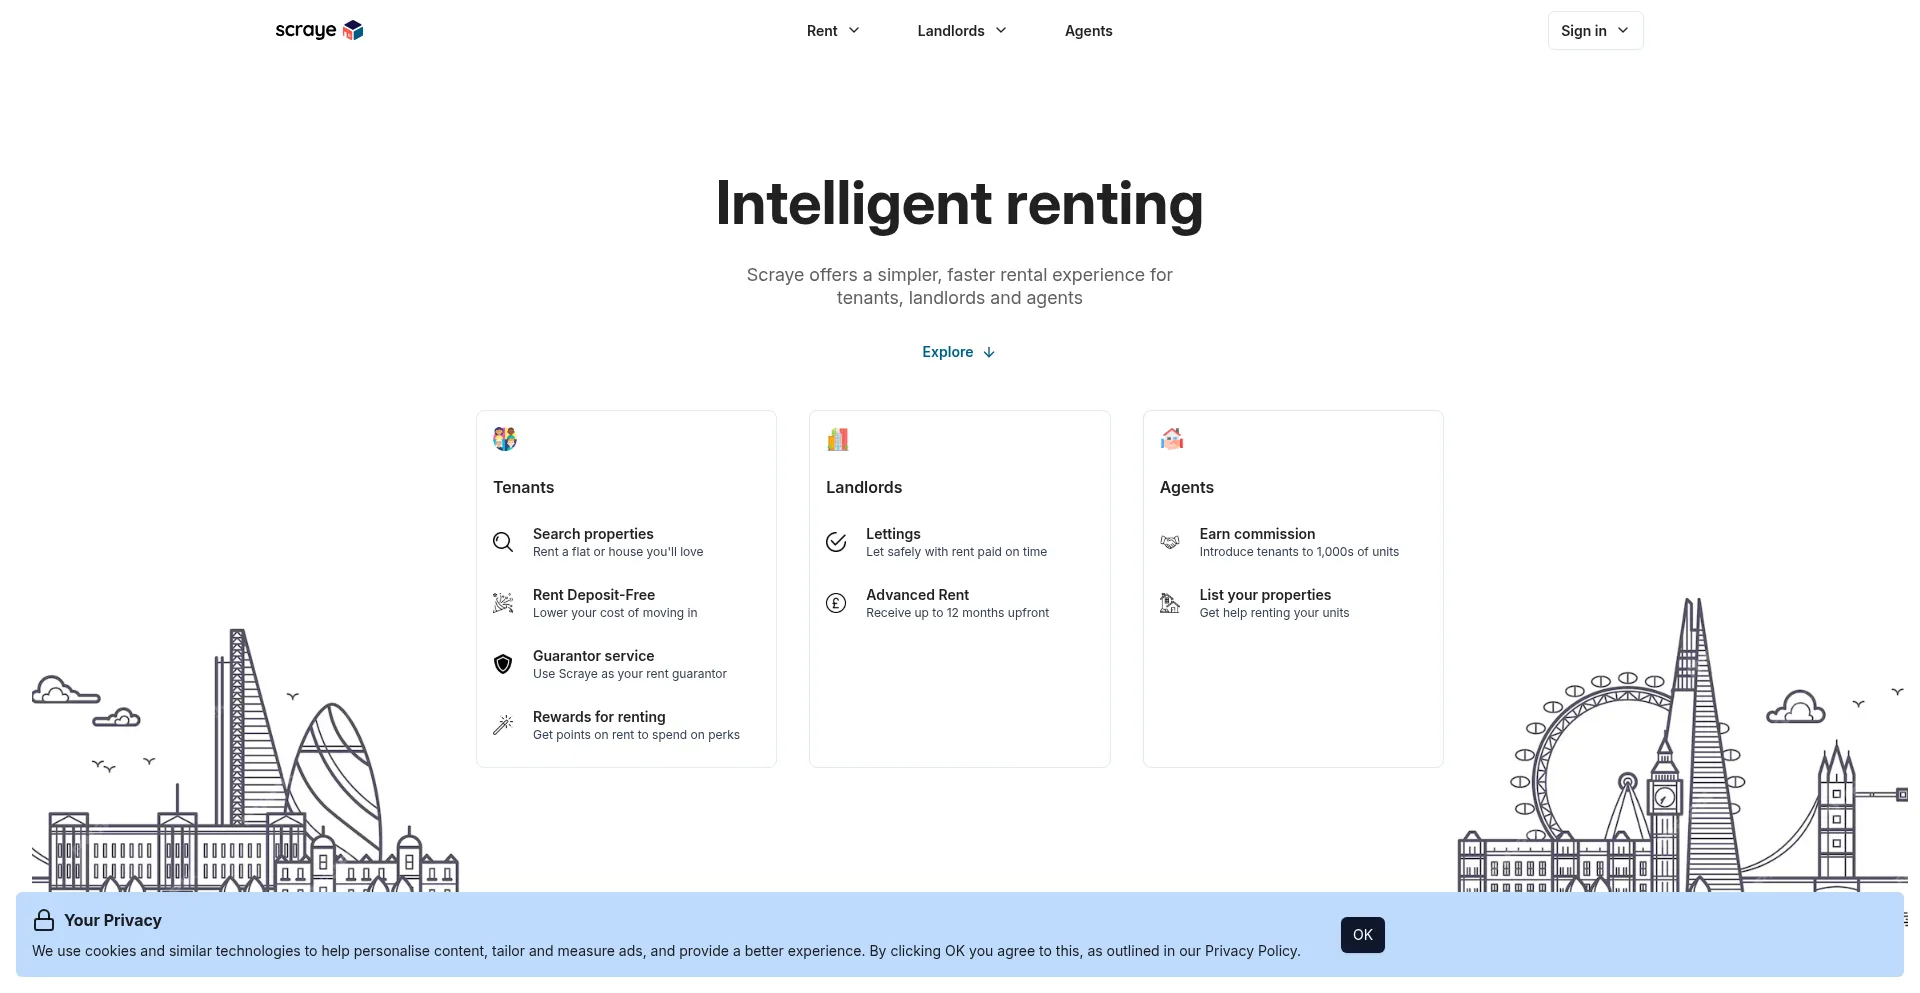Open the Agents navigation menu item

coord(1088,31)
